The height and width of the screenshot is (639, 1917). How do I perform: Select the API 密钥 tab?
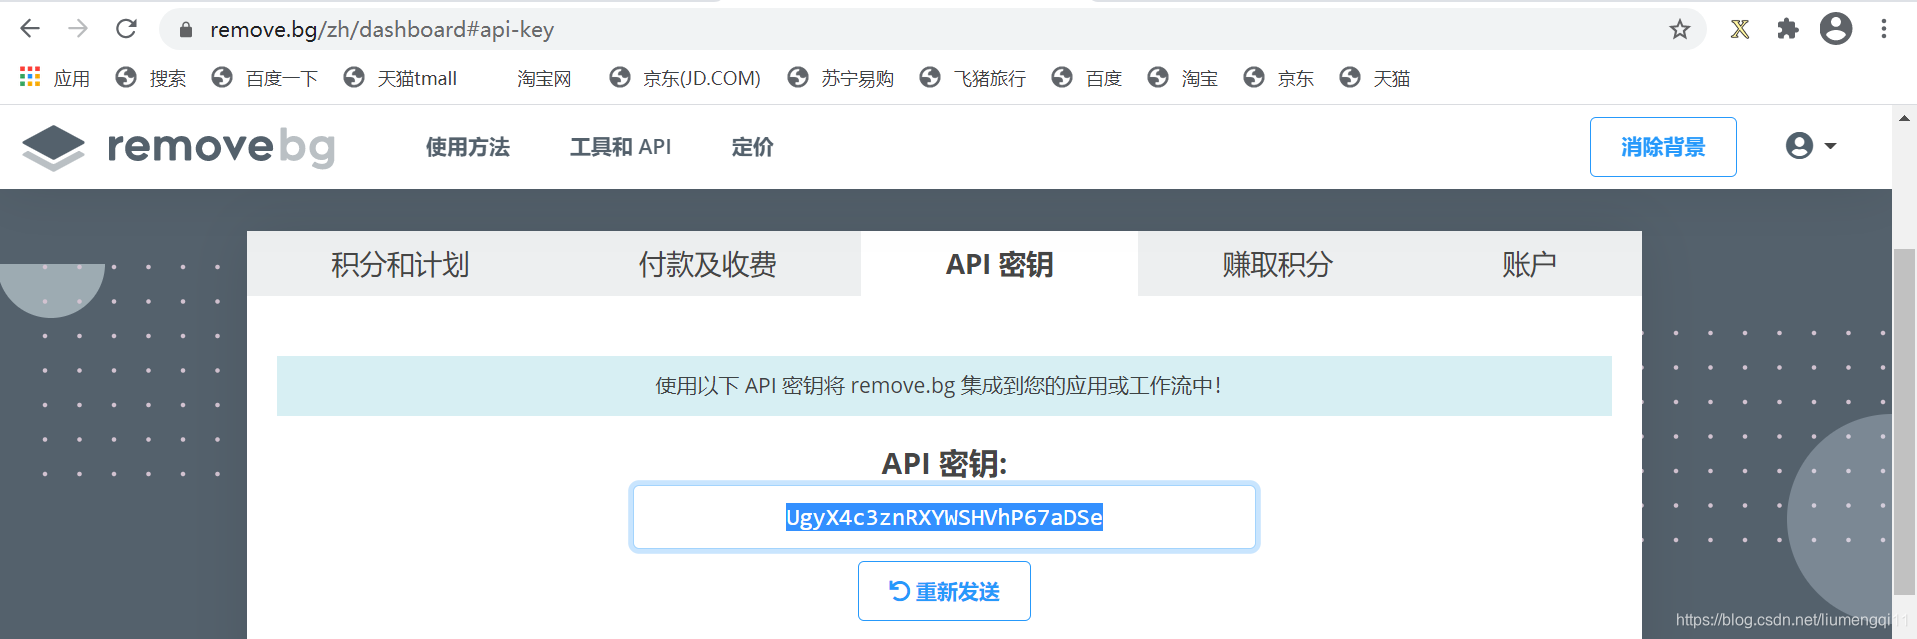tap(999, 264)
